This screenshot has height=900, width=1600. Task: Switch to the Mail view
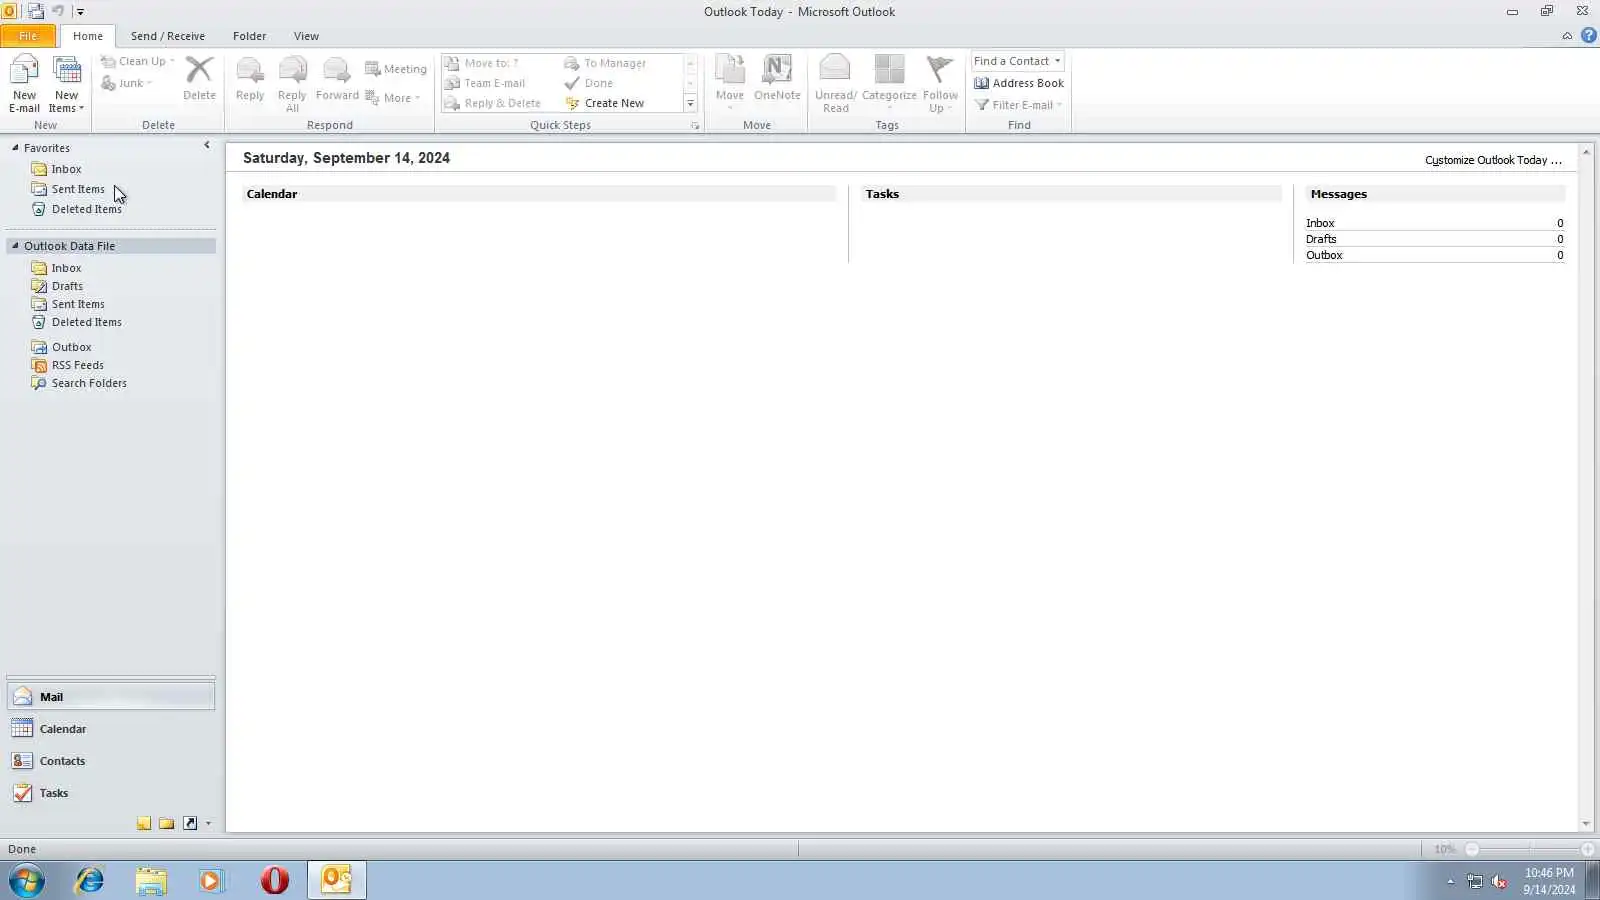[x=111, y=697]
